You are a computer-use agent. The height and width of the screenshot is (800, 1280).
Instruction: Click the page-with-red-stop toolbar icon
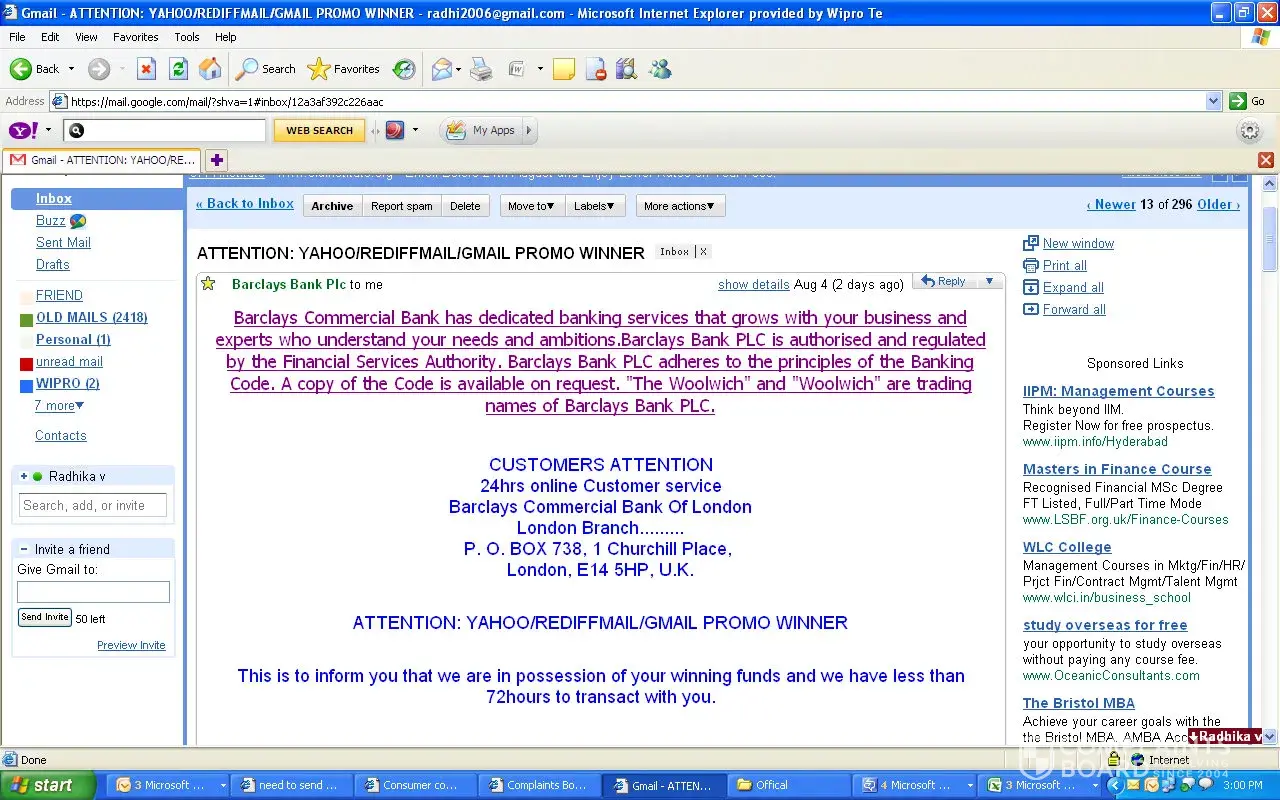(x=596, y=69)
